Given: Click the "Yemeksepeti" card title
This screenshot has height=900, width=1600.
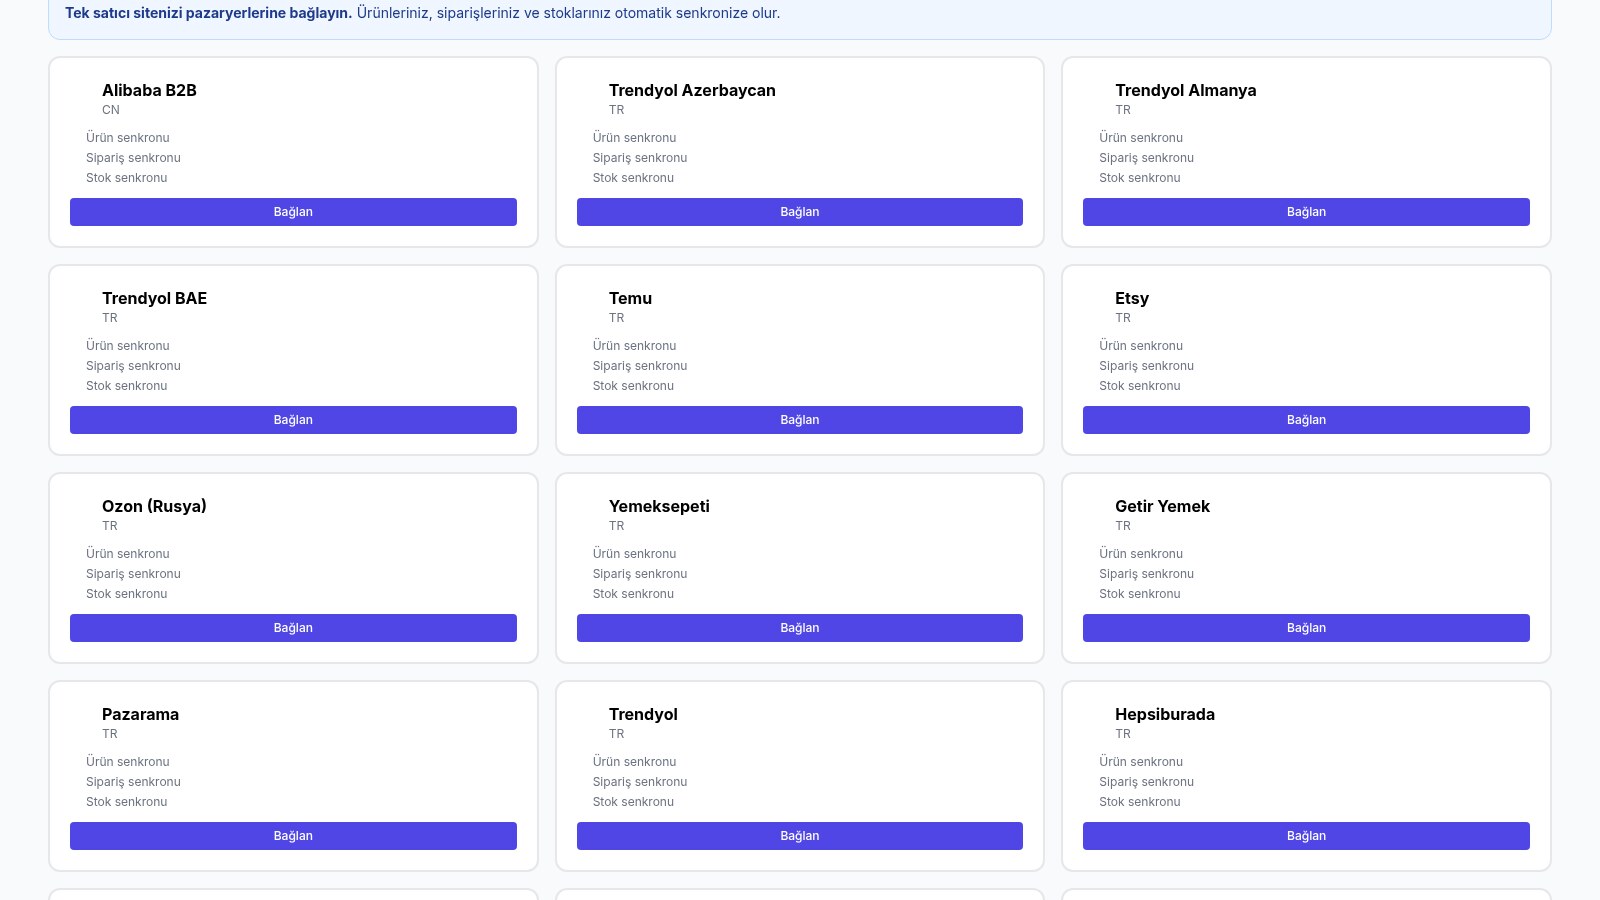Looking at the screenshot, I should pyautogui.click(x=659, y=506).
